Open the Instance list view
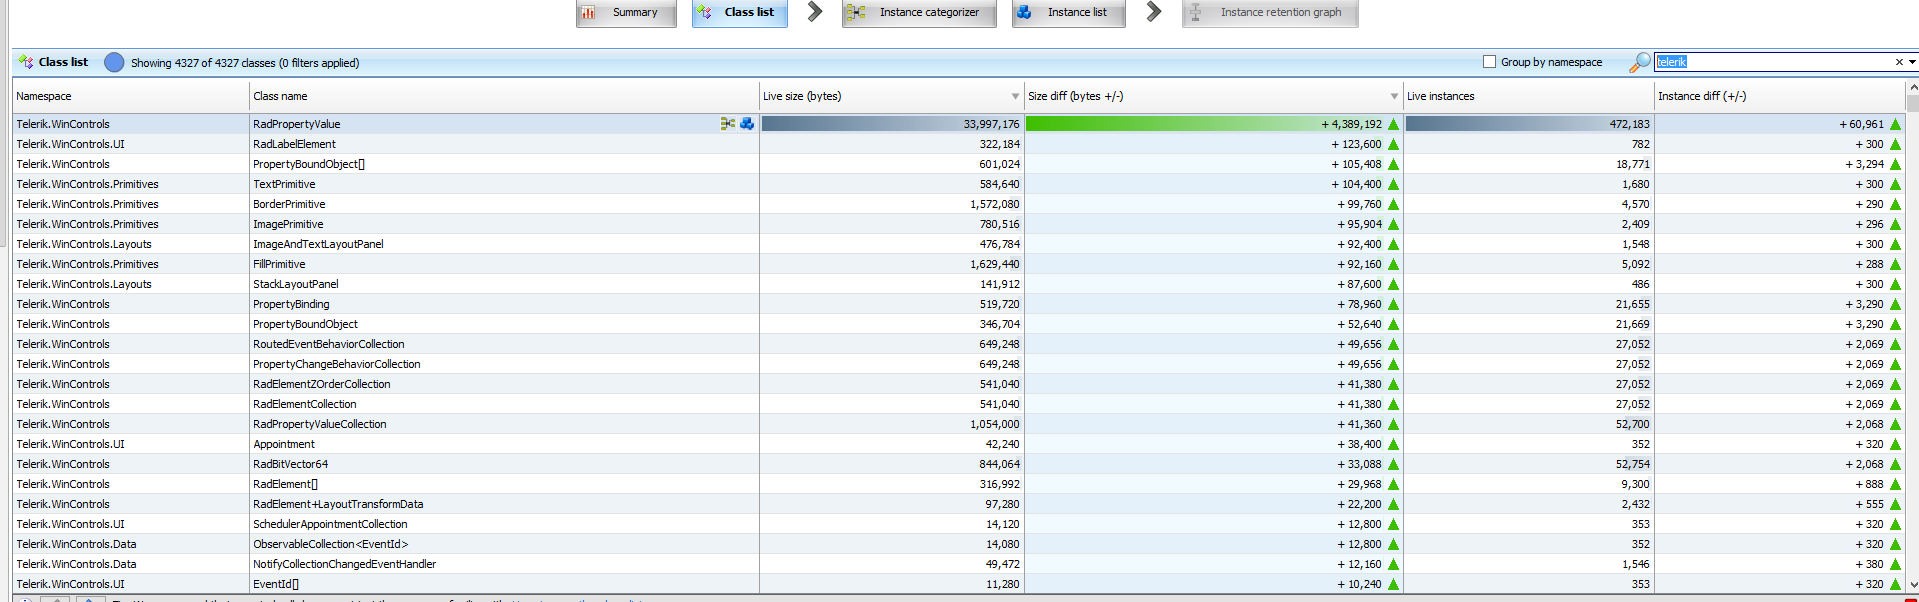Screen dimensions: 1919x602 [1068, 13]
